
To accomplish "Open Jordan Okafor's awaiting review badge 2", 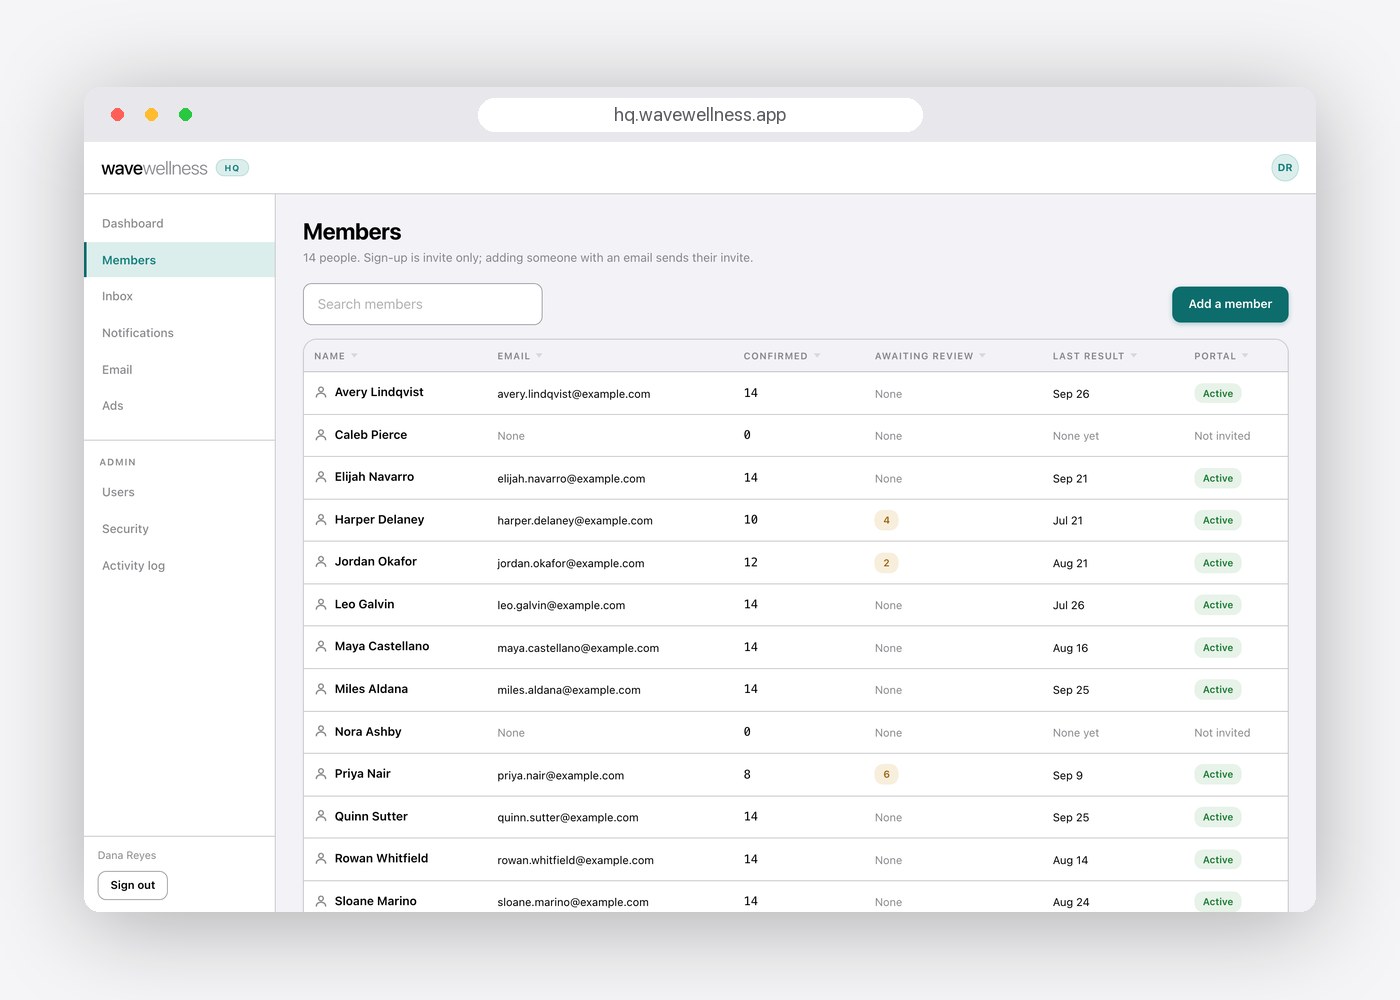I will tap(886, 563).
